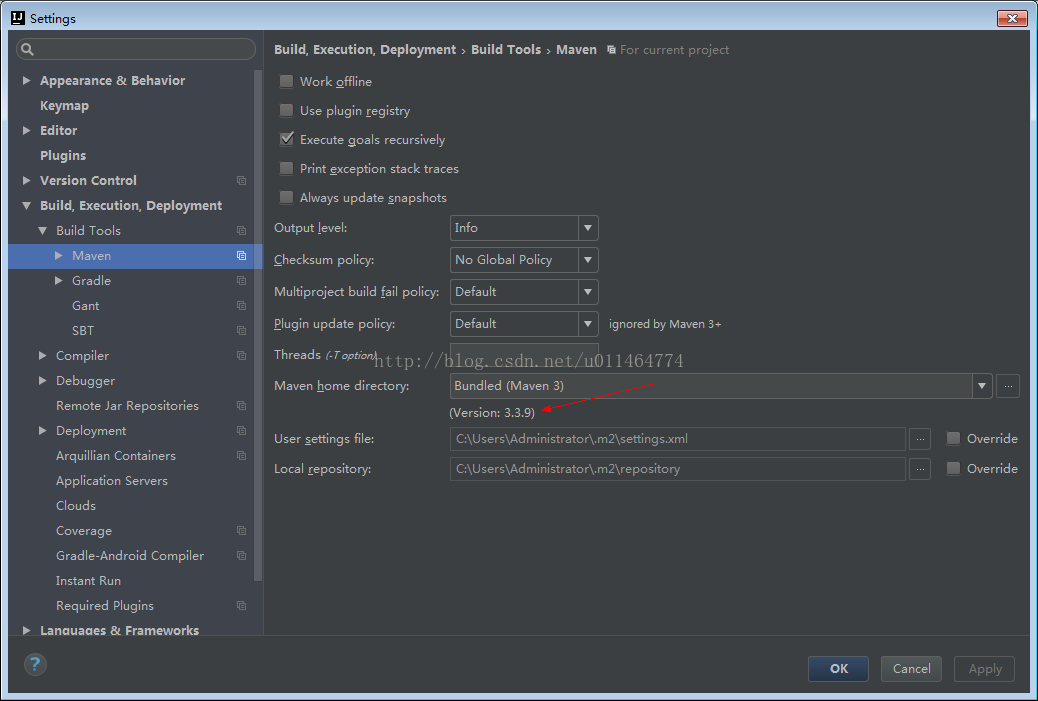Screen dimensions: 1038x701
Task: Click the IntelliJ logo in the title bar
Action: (x=18, y=18)
